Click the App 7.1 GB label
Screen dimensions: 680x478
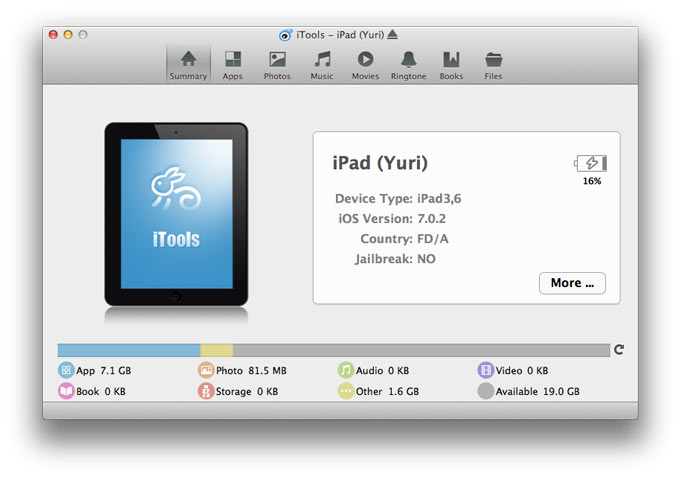[104, 370]
